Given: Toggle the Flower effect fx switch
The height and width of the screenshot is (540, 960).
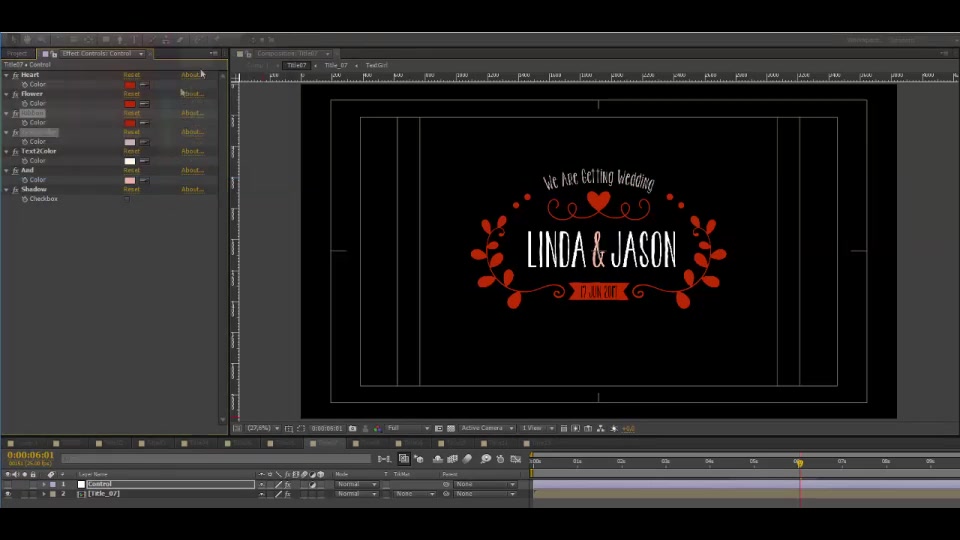Looking at the screenshot, I should coord(15,94).
